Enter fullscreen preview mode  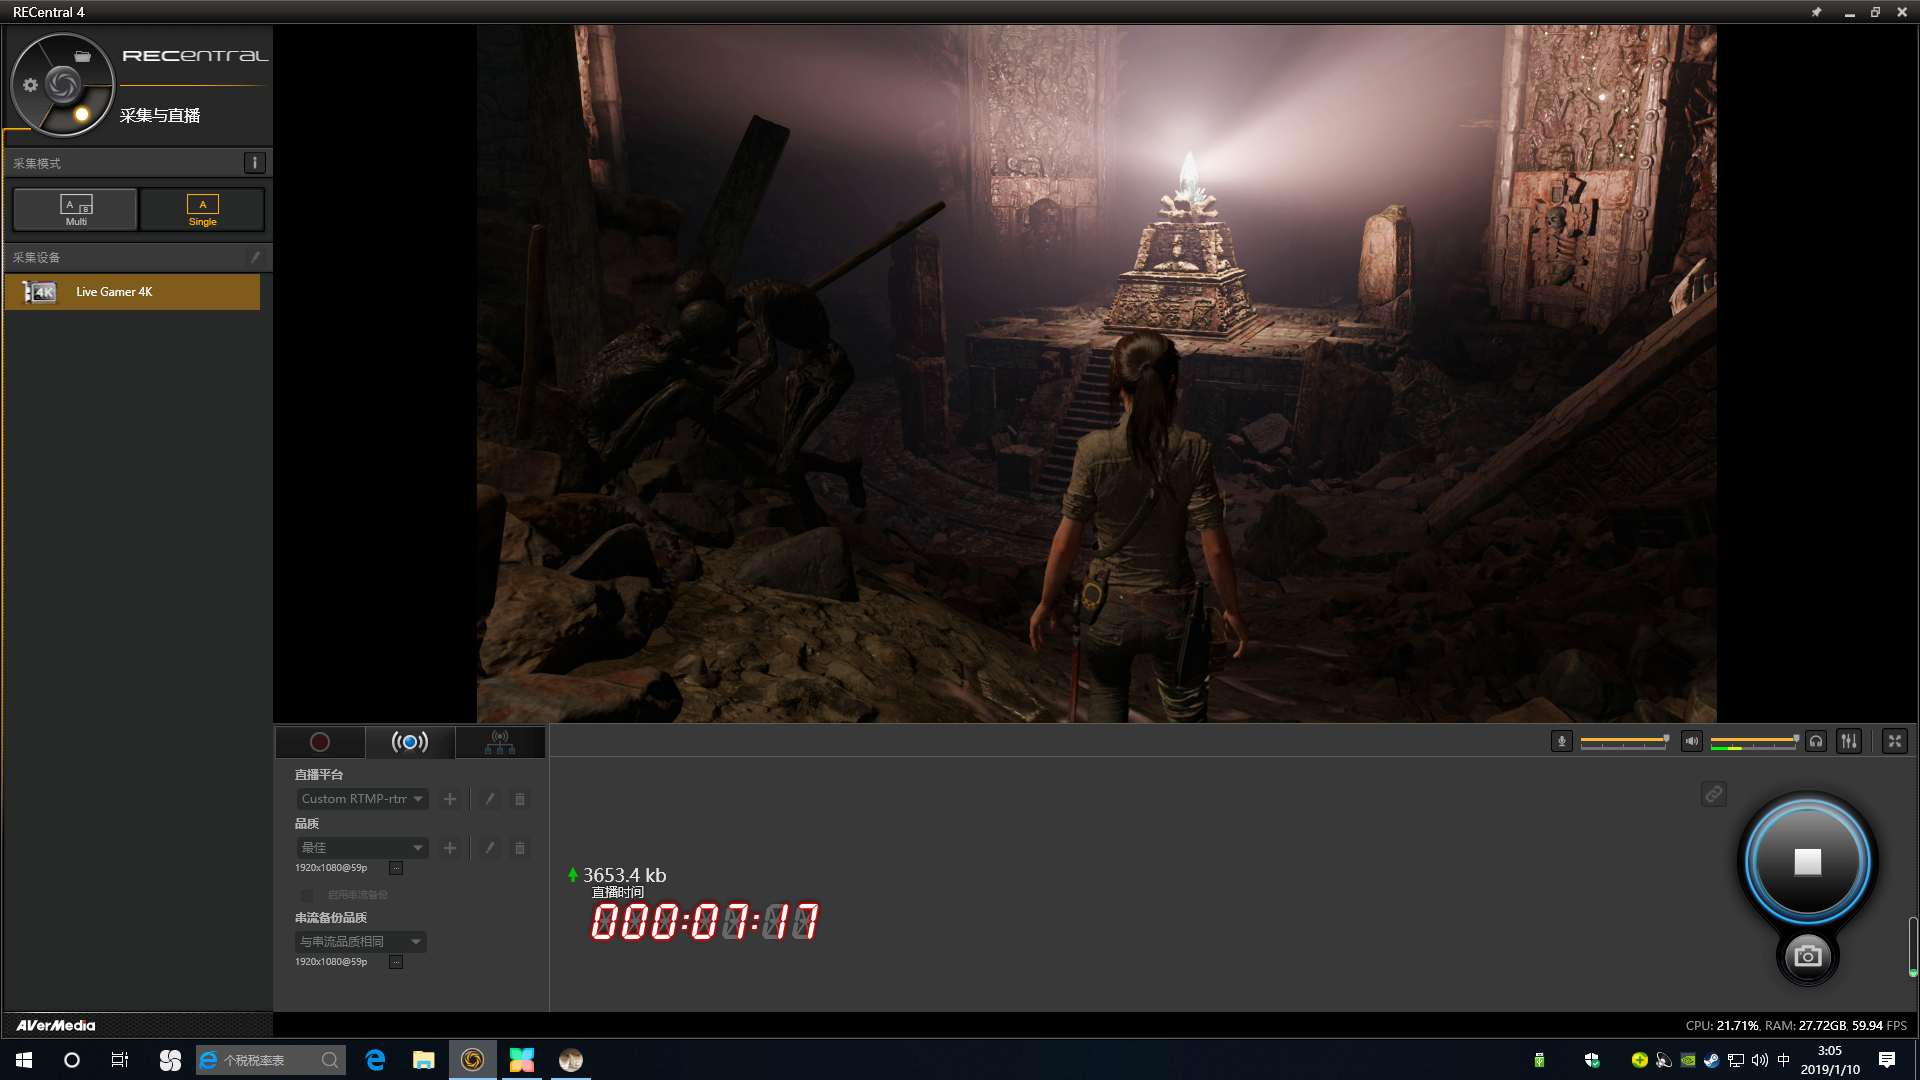(x=1894, y=741)
